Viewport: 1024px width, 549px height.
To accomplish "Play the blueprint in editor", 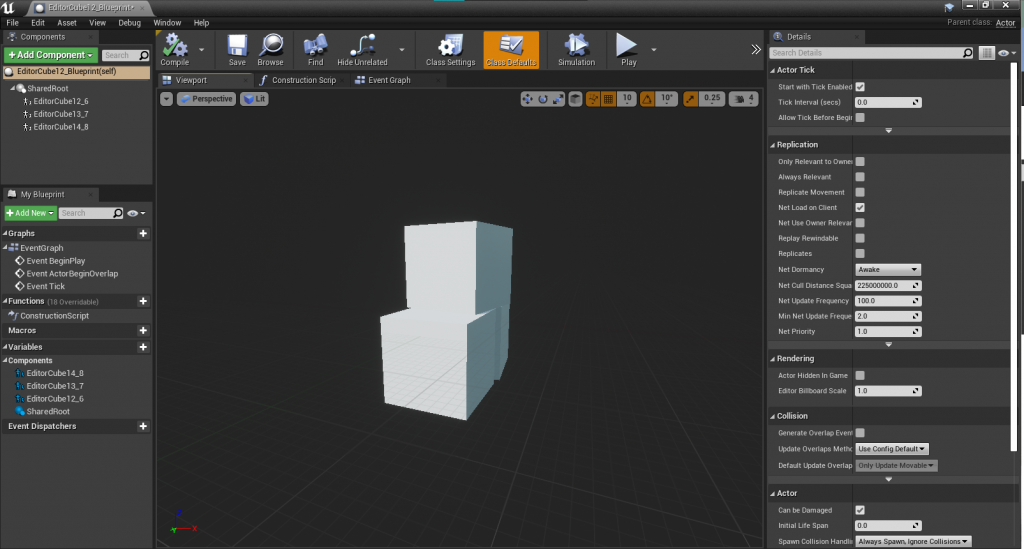I will pos(628,50).
